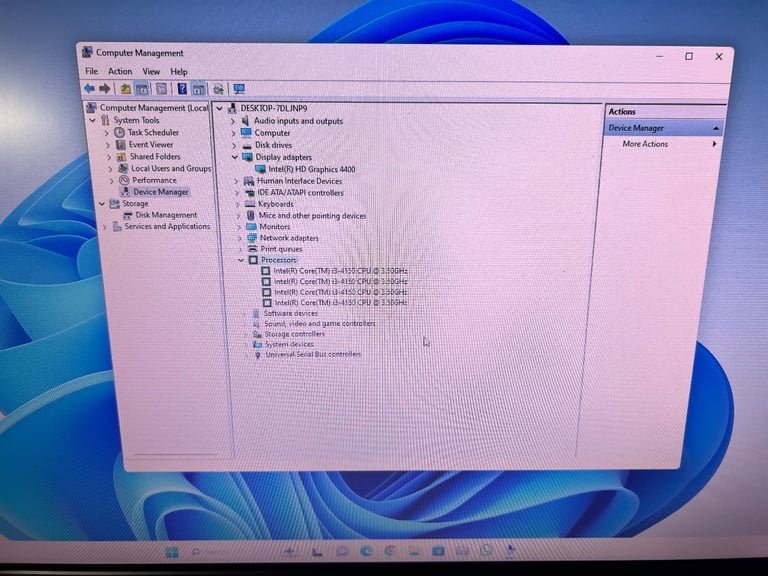The image size is (768, 576).
Task: Click the Sound, video and game controllers icon
Action: pyautogui.click(x=256, y=324)
